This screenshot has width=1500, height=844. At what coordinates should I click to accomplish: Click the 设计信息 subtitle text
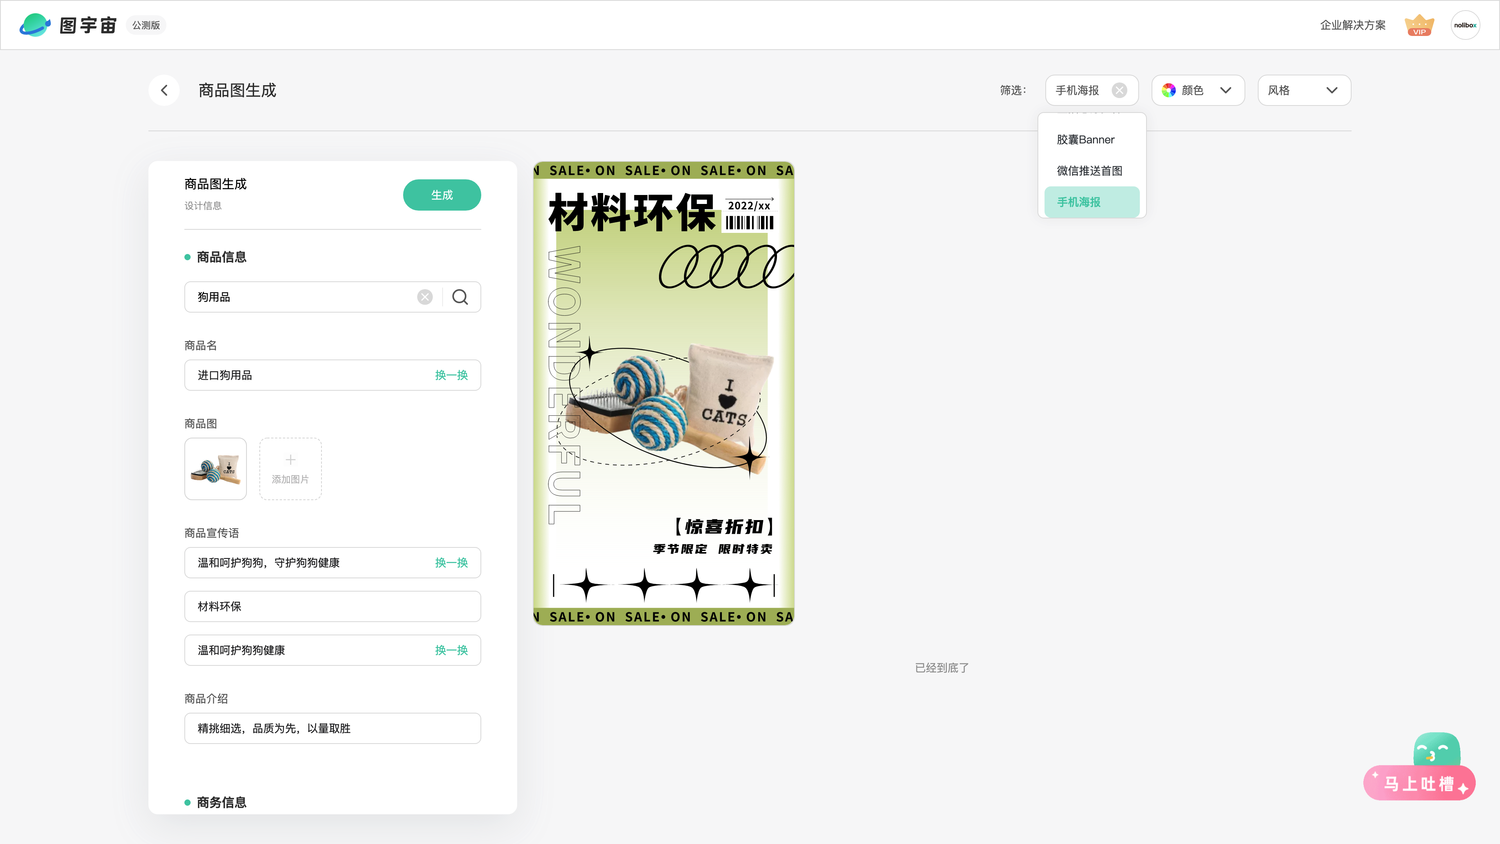click(203, 206)
